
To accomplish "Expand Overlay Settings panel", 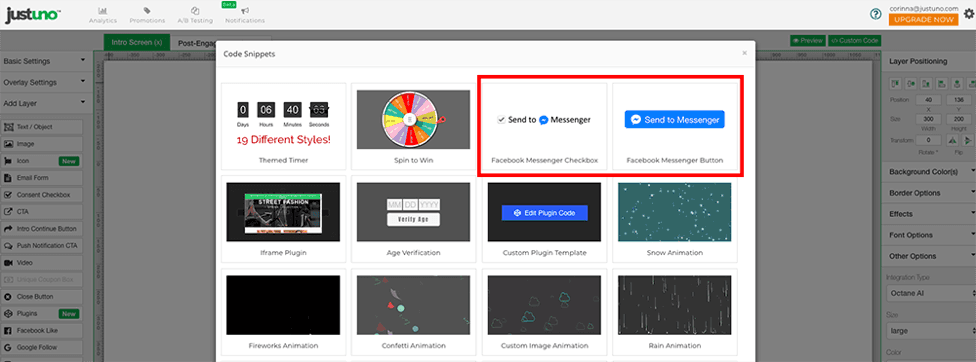I will coord(45,82).
